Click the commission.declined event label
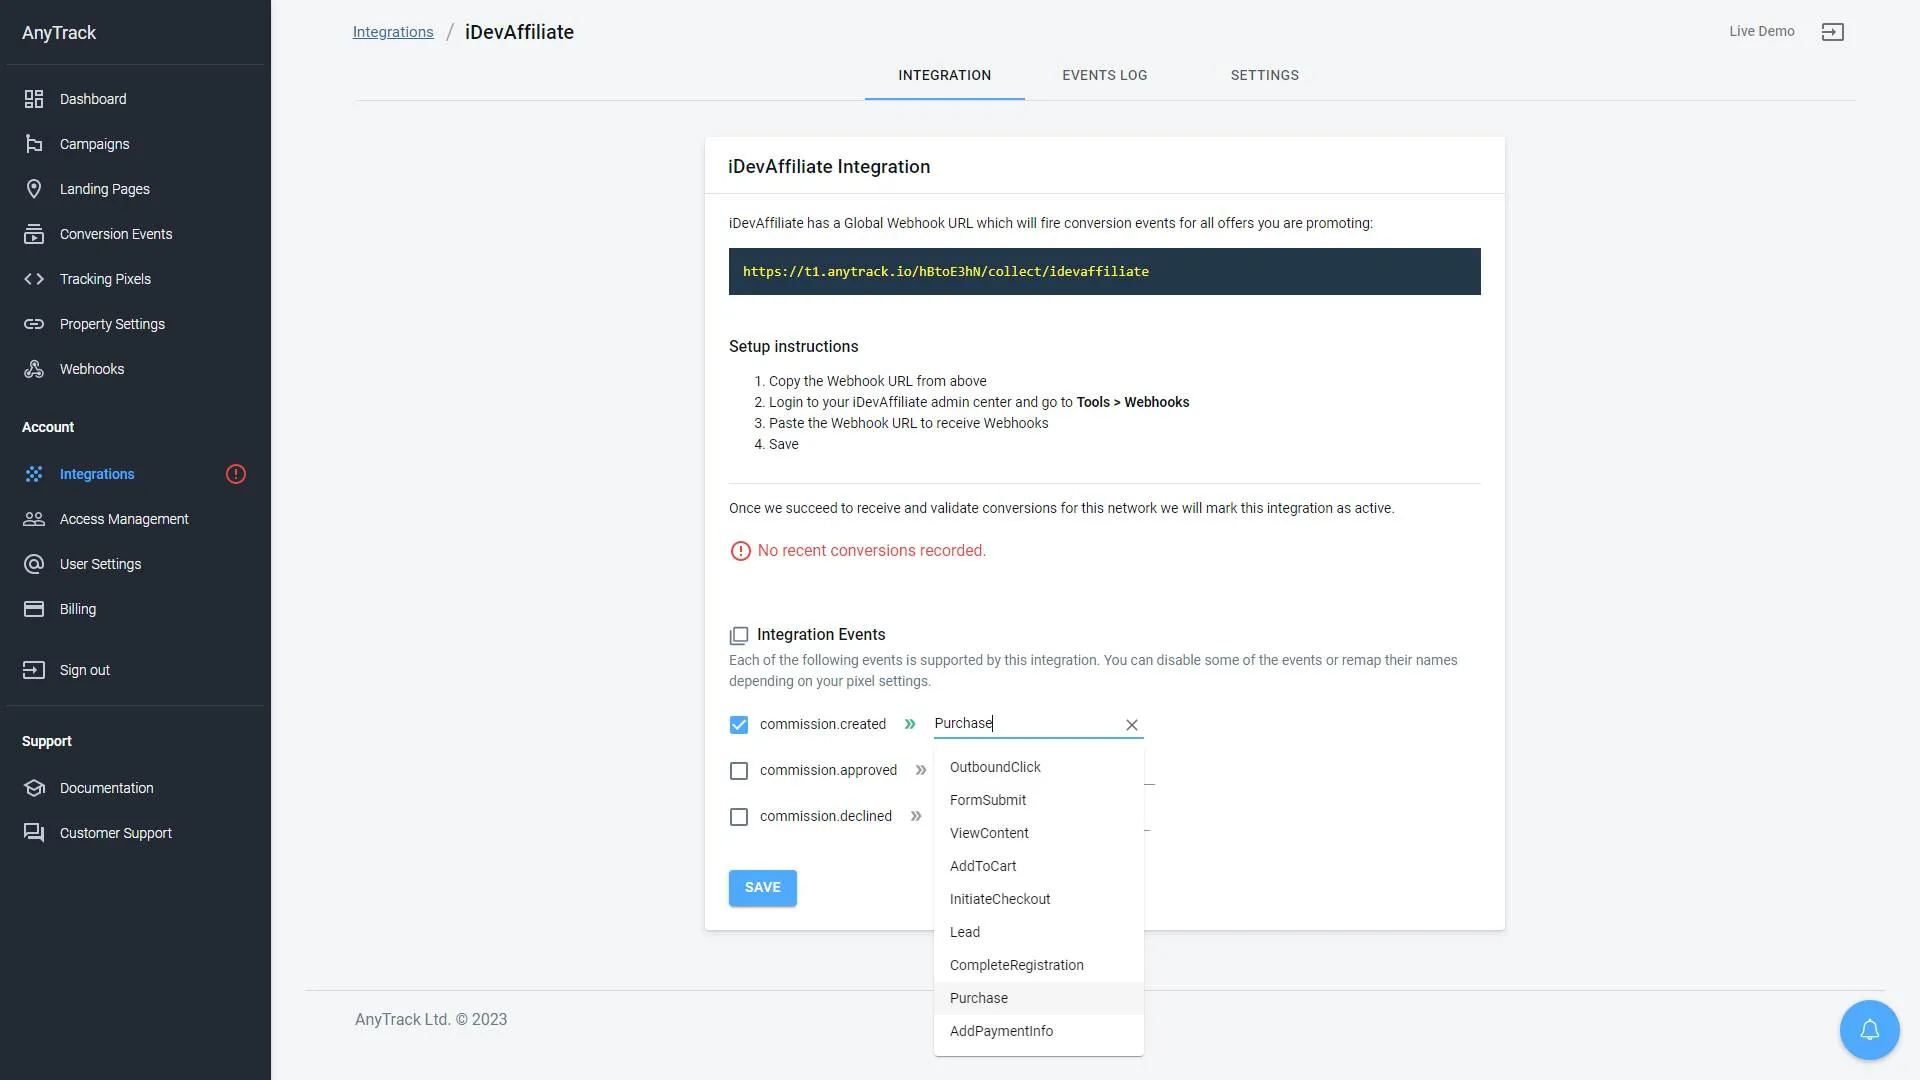 825,817
